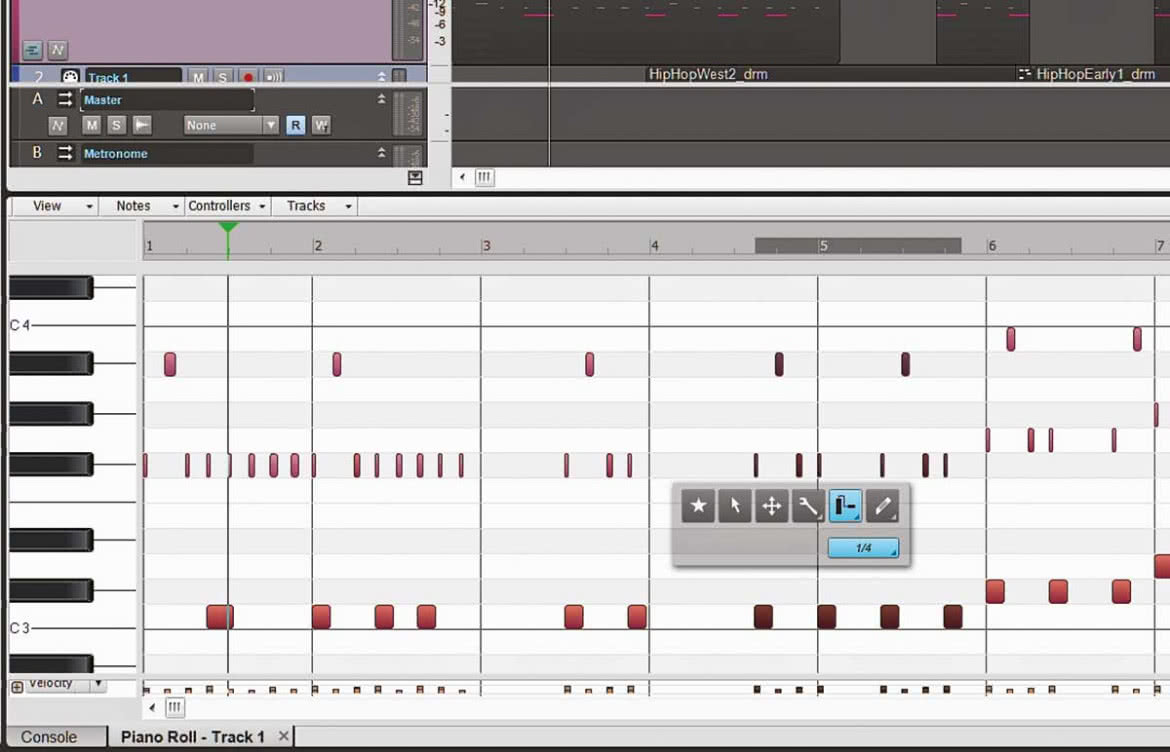Click the MIDI connector icon on Track 1

[x=70, y=77]
